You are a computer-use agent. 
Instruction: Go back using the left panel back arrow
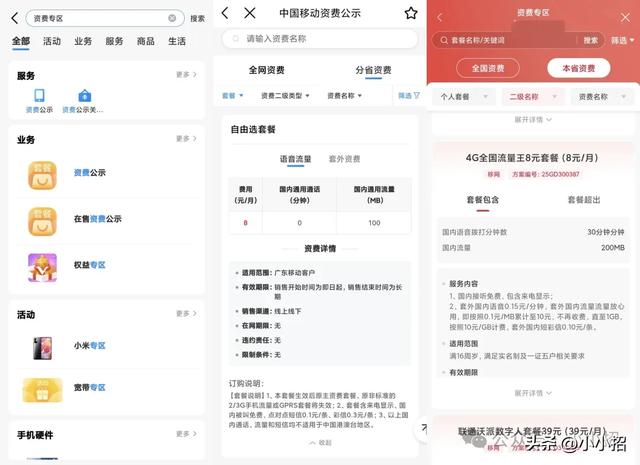click(x=15, y=18)
